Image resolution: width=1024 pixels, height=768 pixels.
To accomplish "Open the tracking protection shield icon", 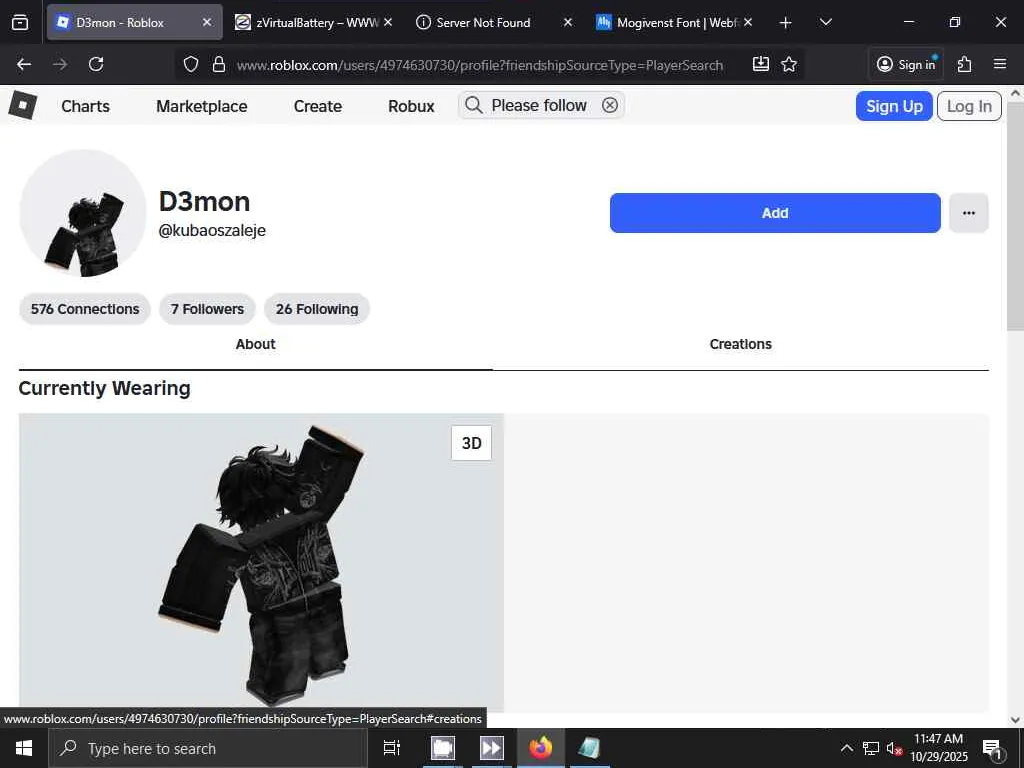I will 191,64.
